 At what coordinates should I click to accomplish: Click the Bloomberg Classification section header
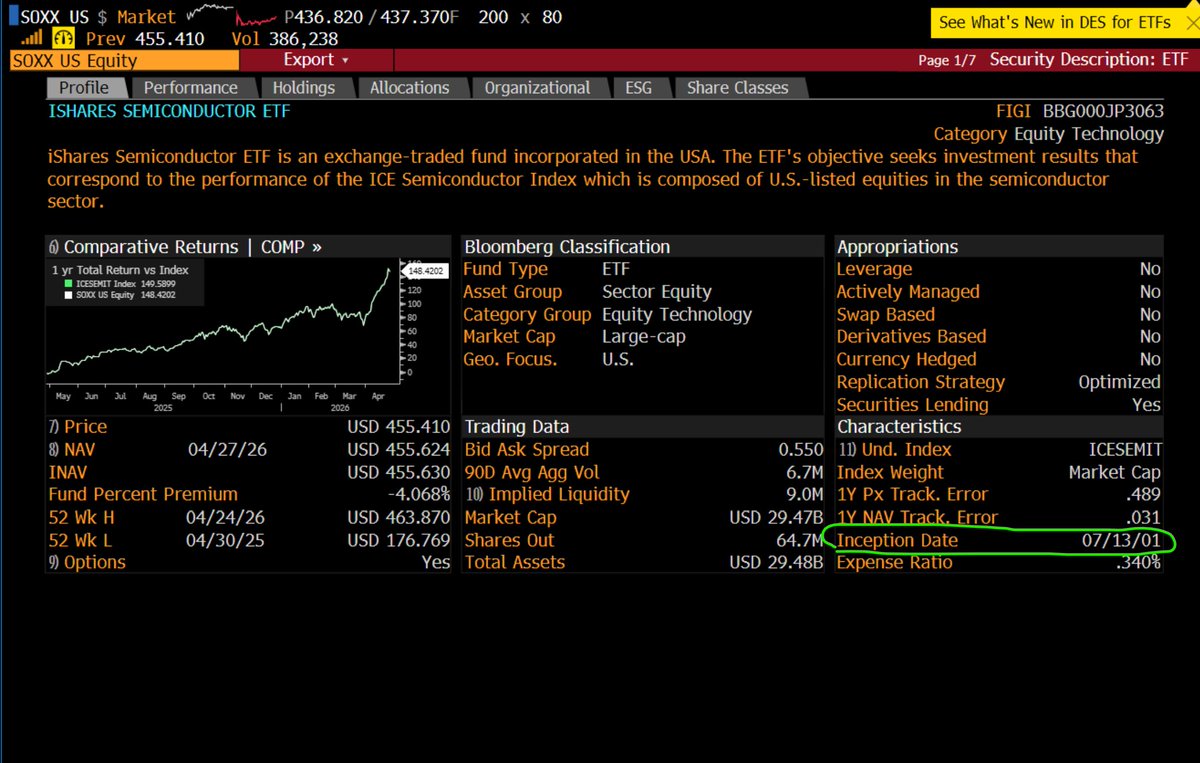point(567,247)
